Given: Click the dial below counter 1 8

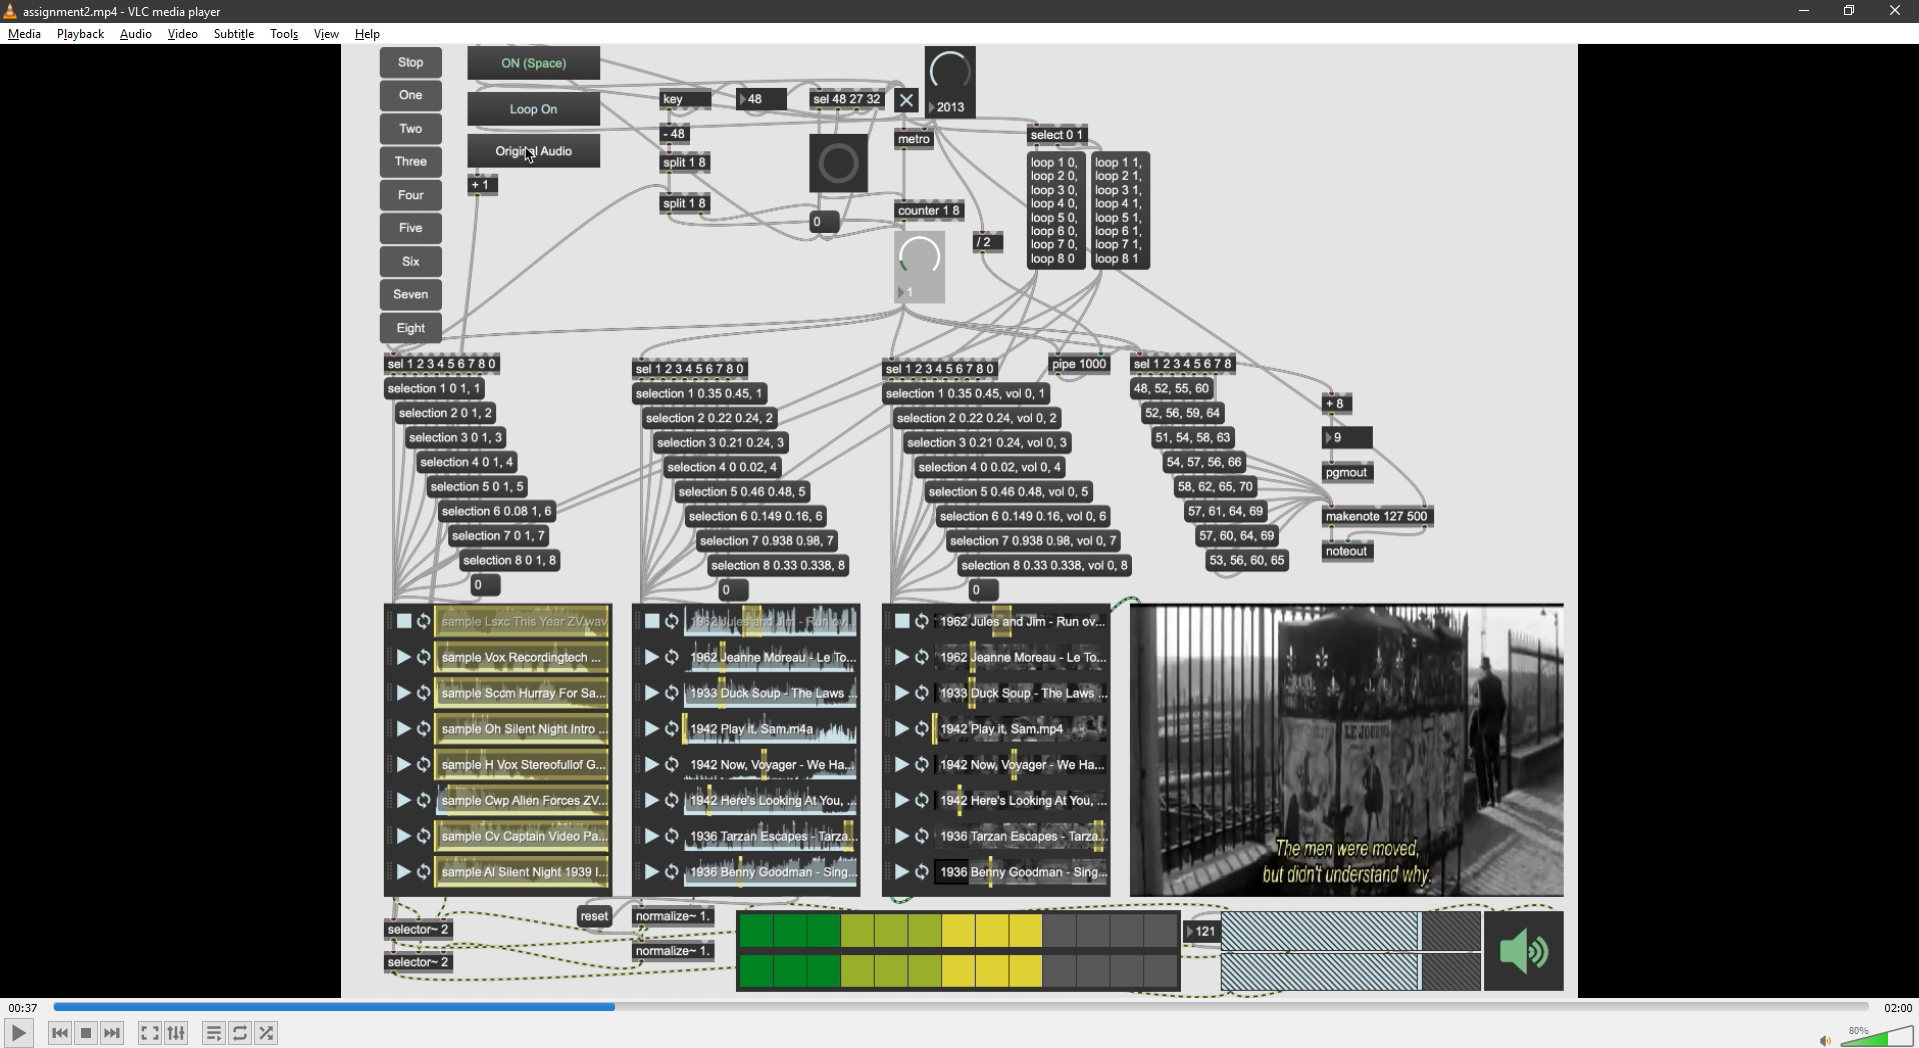Looking at the screenshot, I should [x=919, y=257].
